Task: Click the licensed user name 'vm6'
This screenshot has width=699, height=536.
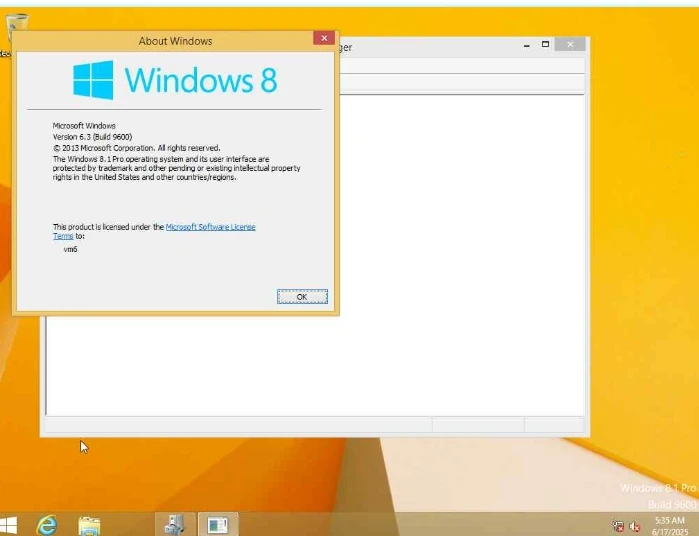Action: coord(70,249)
